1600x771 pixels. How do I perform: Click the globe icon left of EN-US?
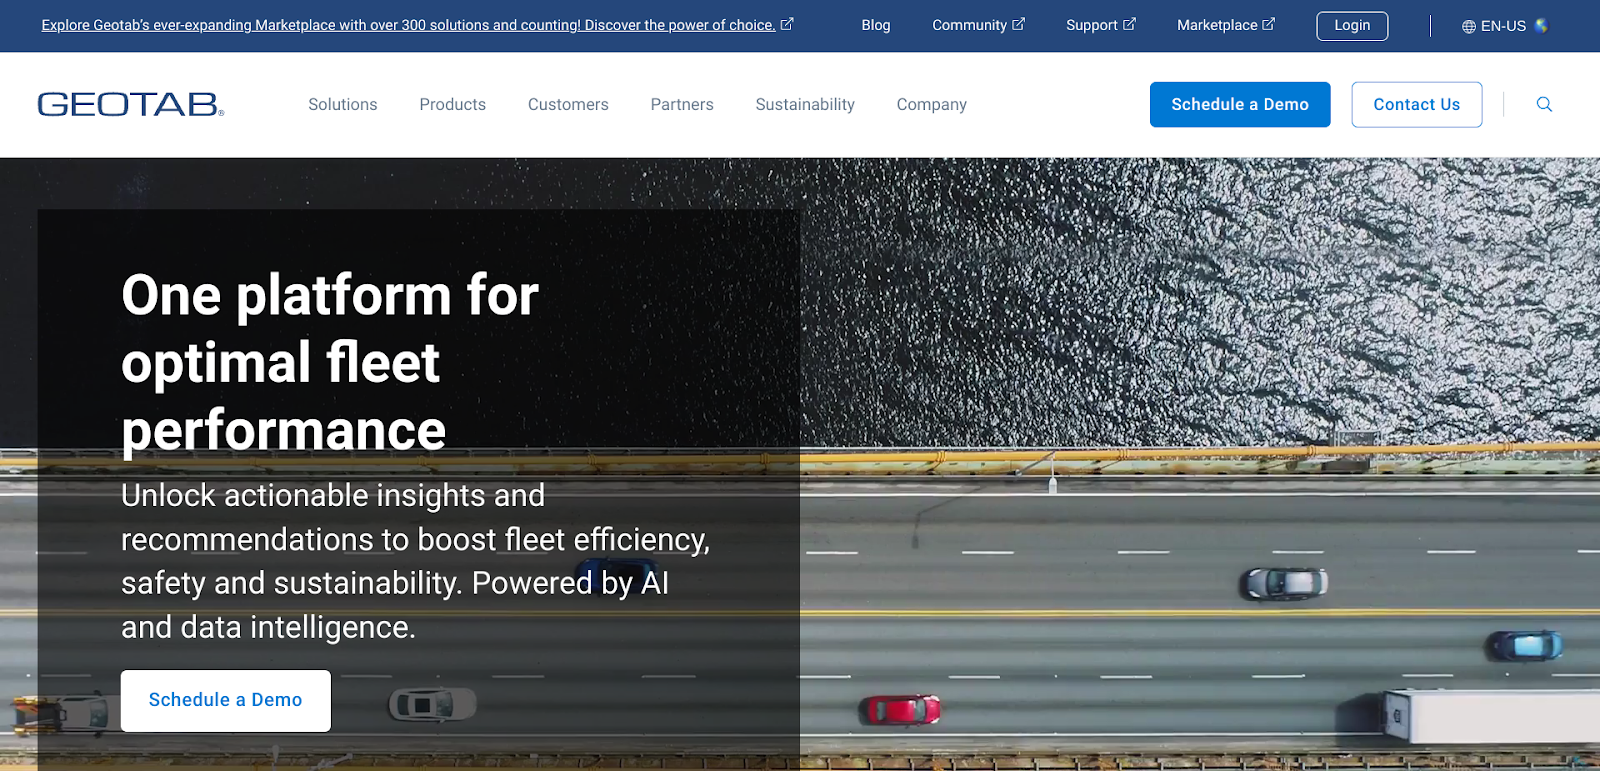1468,26
